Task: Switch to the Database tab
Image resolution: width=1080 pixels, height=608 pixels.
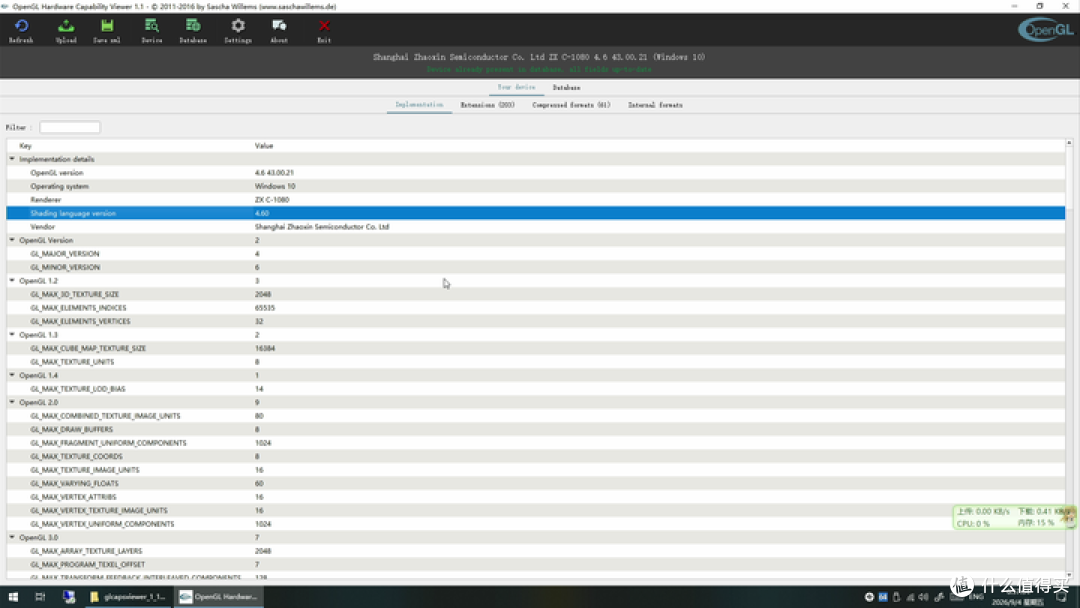Action: [x=566, y=87]
